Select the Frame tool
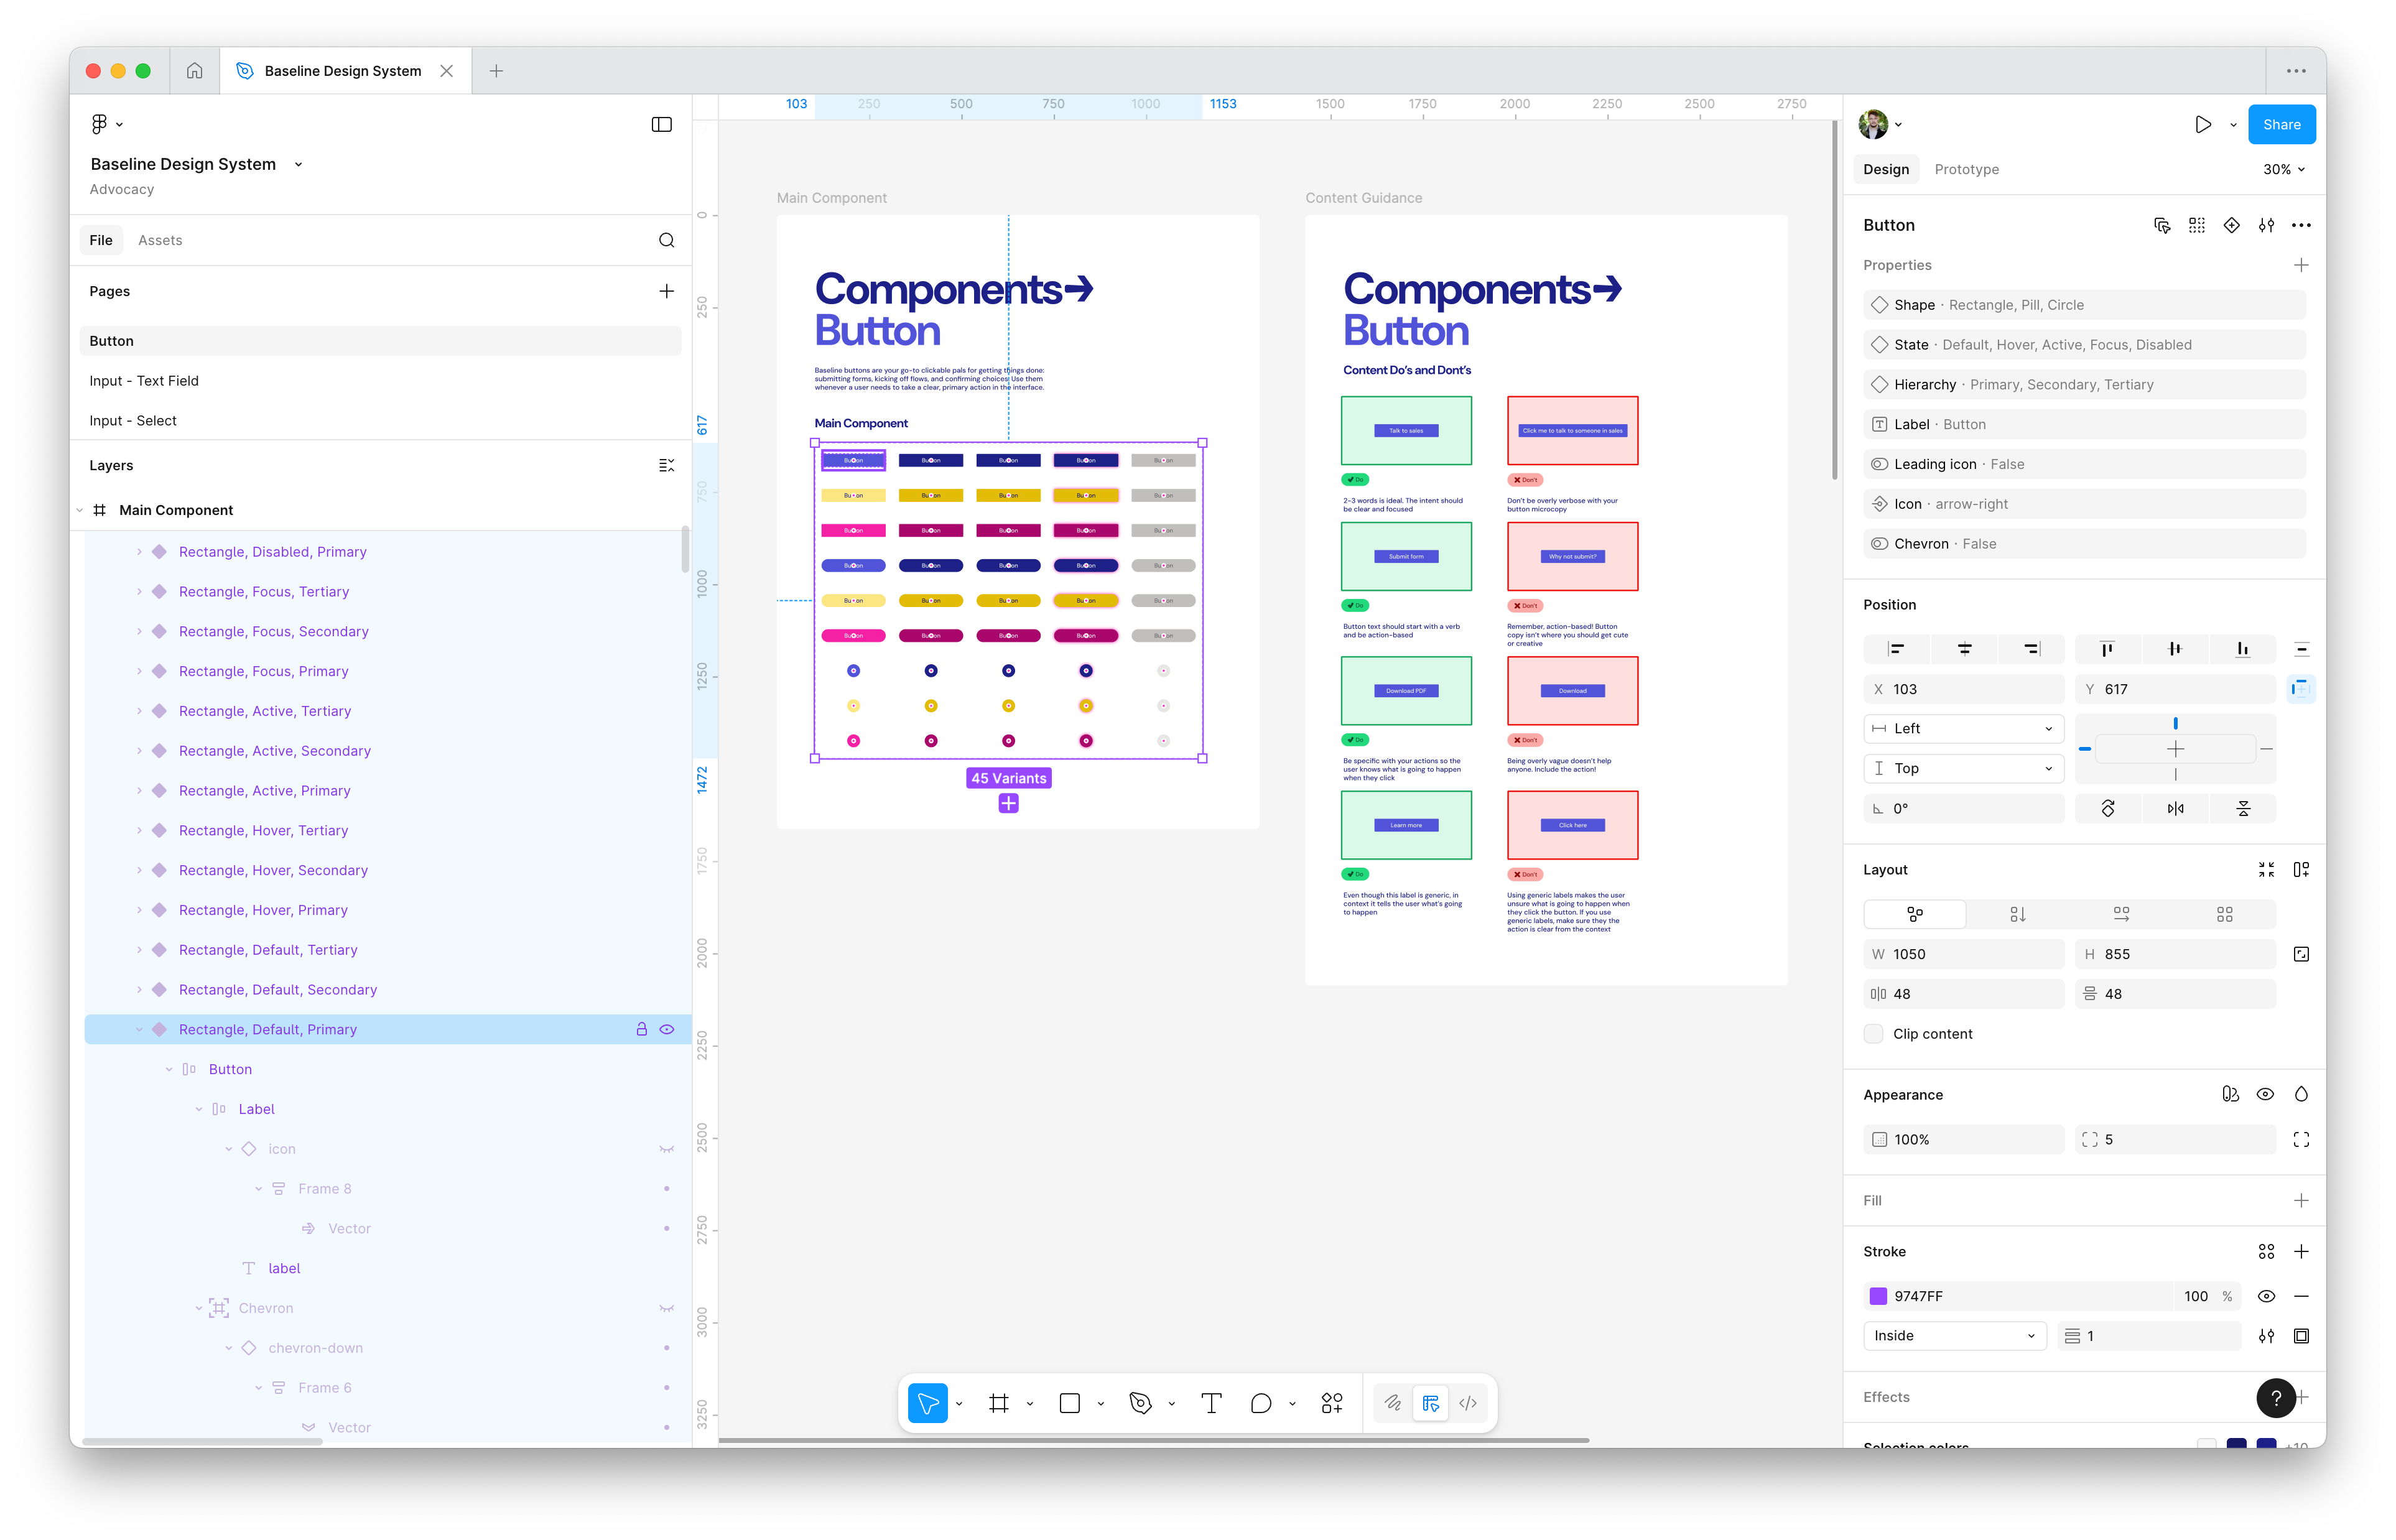 pos(999,1403)
